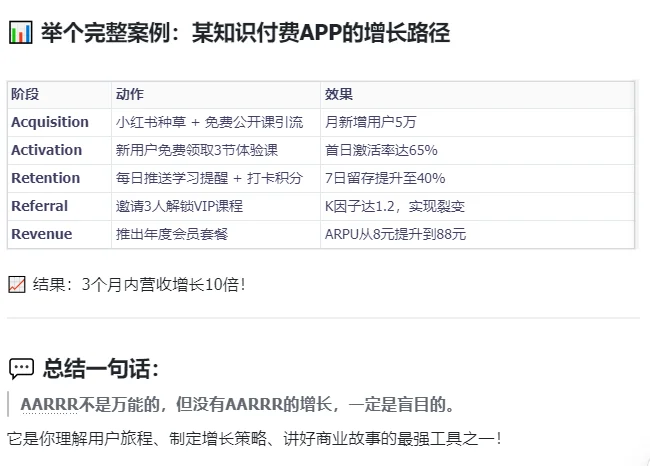This screenshot has height=466, width=650.
Task: Click the dotted-underlined AARRR term in the quote
Action: pyautogui.click(x=49, y=404)
